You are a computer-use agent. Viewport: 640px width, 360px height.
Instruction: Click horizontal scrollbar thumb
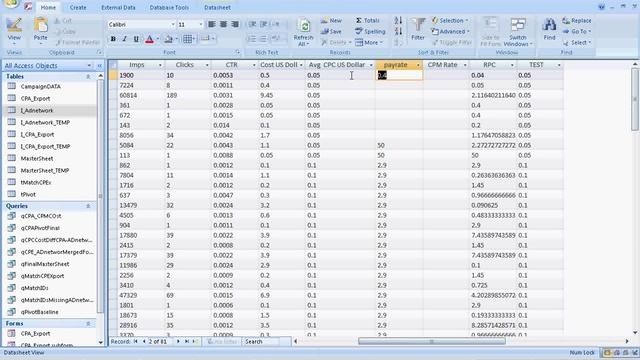(x=431, y=341)
